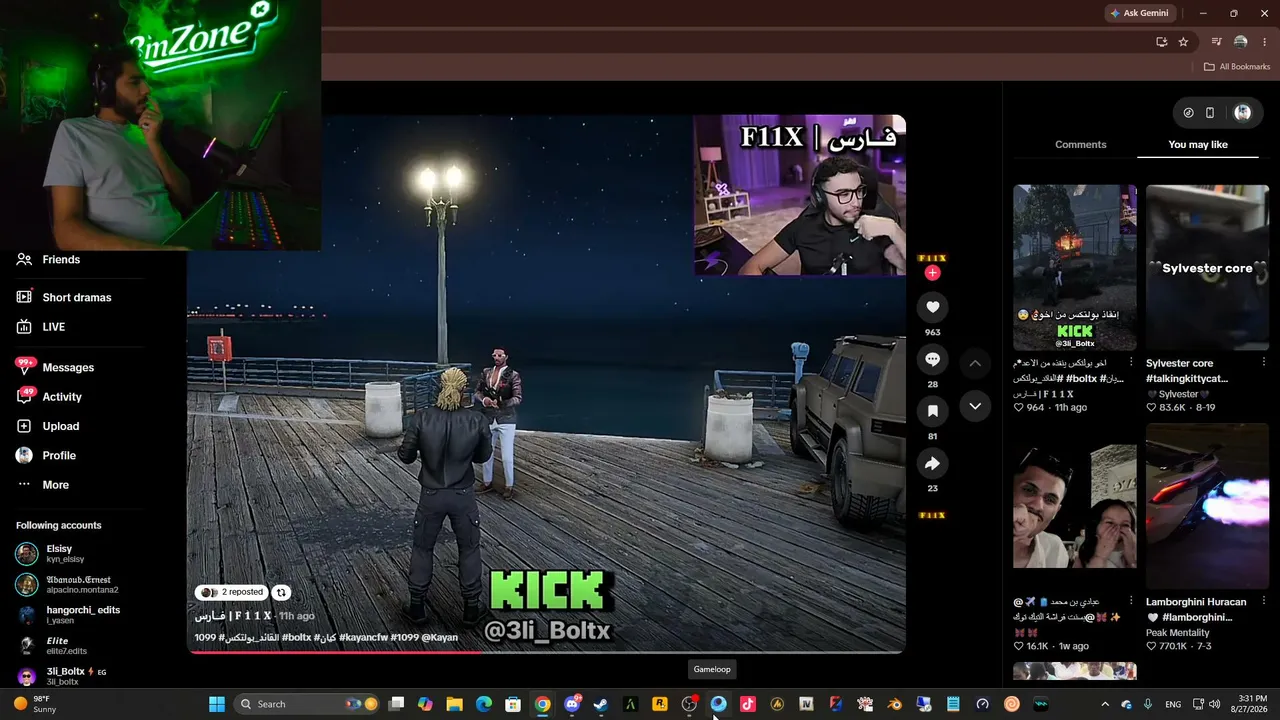This screenshot has width=1280, height=720.
Task: Open the Lamborghini flame video thumbnail
Action: (x=1207, y=507)
